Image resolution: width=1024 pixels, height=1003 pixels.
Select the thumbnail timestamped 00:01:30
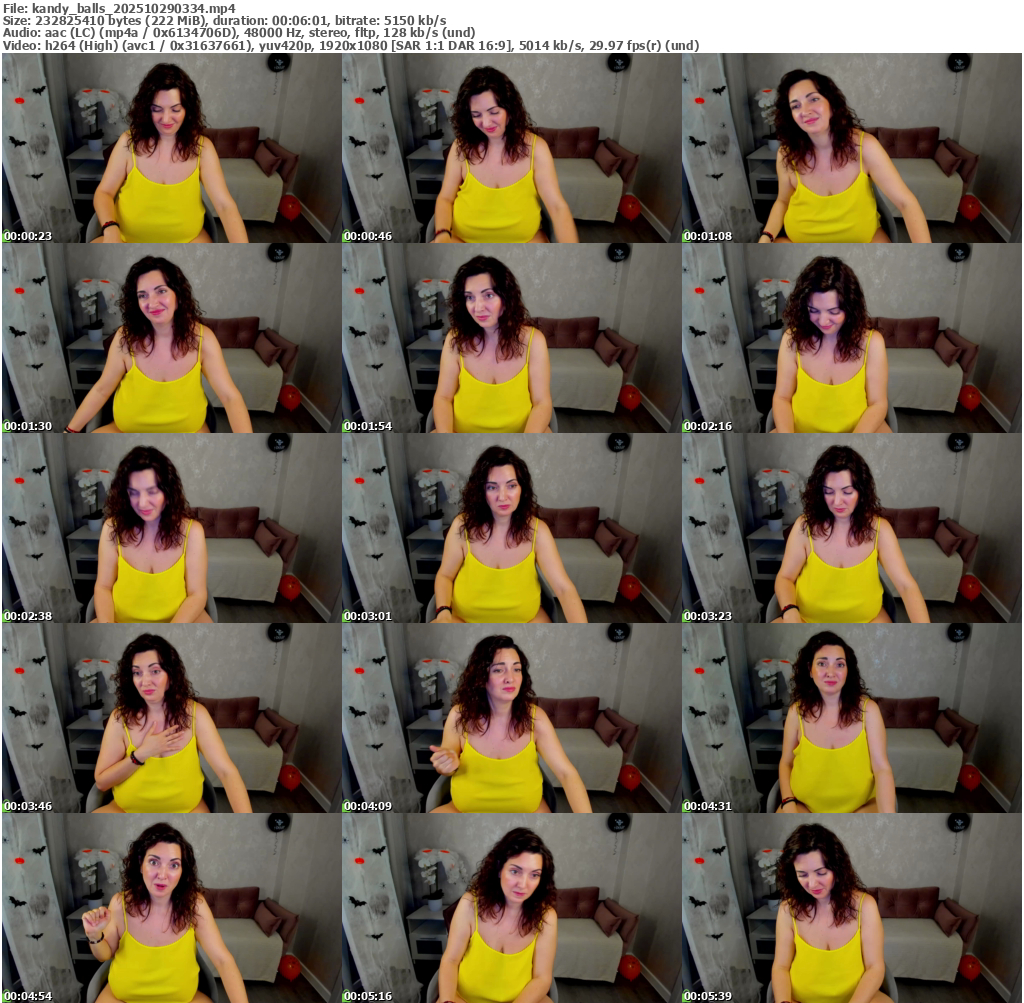pyautogui.click(x=171, y=338)
